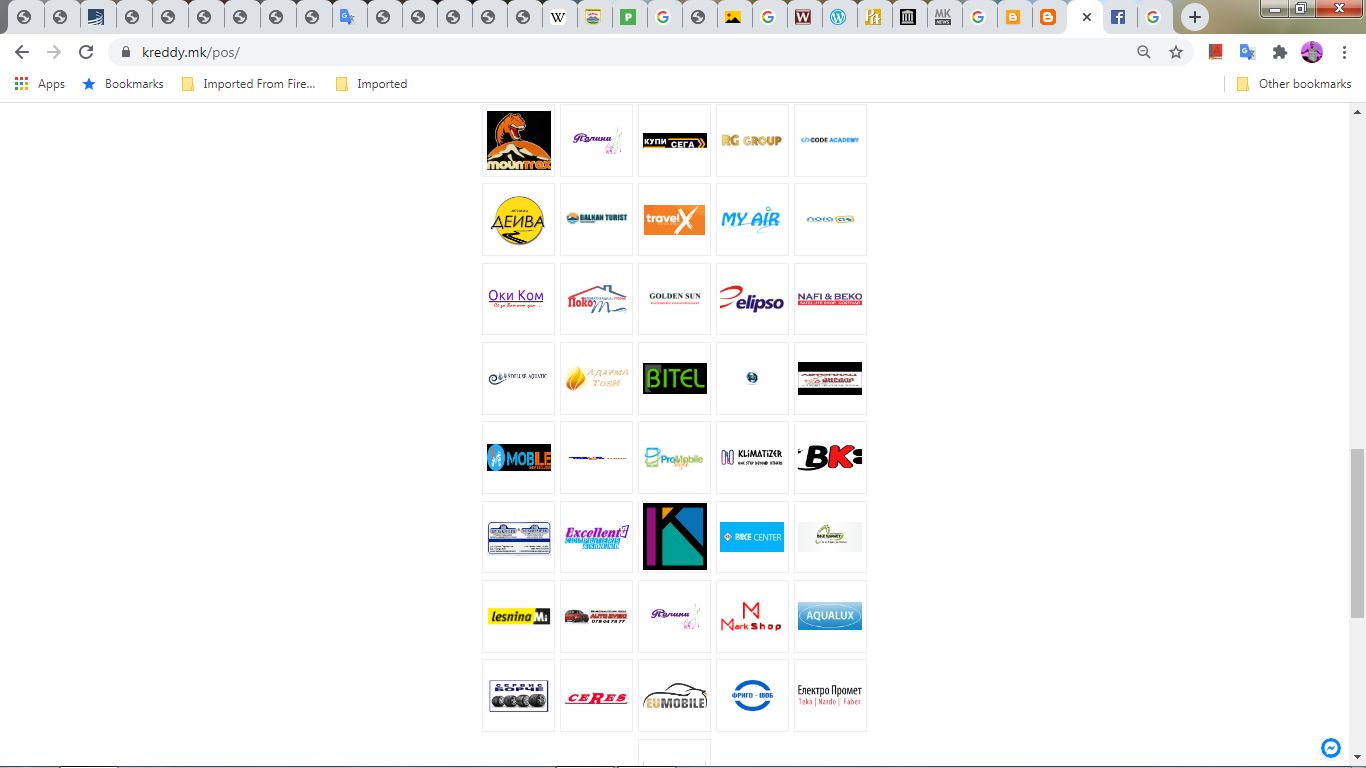
Task: Click the blue Aqualux logo
Action: pyautogui.click(x=830, y=616)
